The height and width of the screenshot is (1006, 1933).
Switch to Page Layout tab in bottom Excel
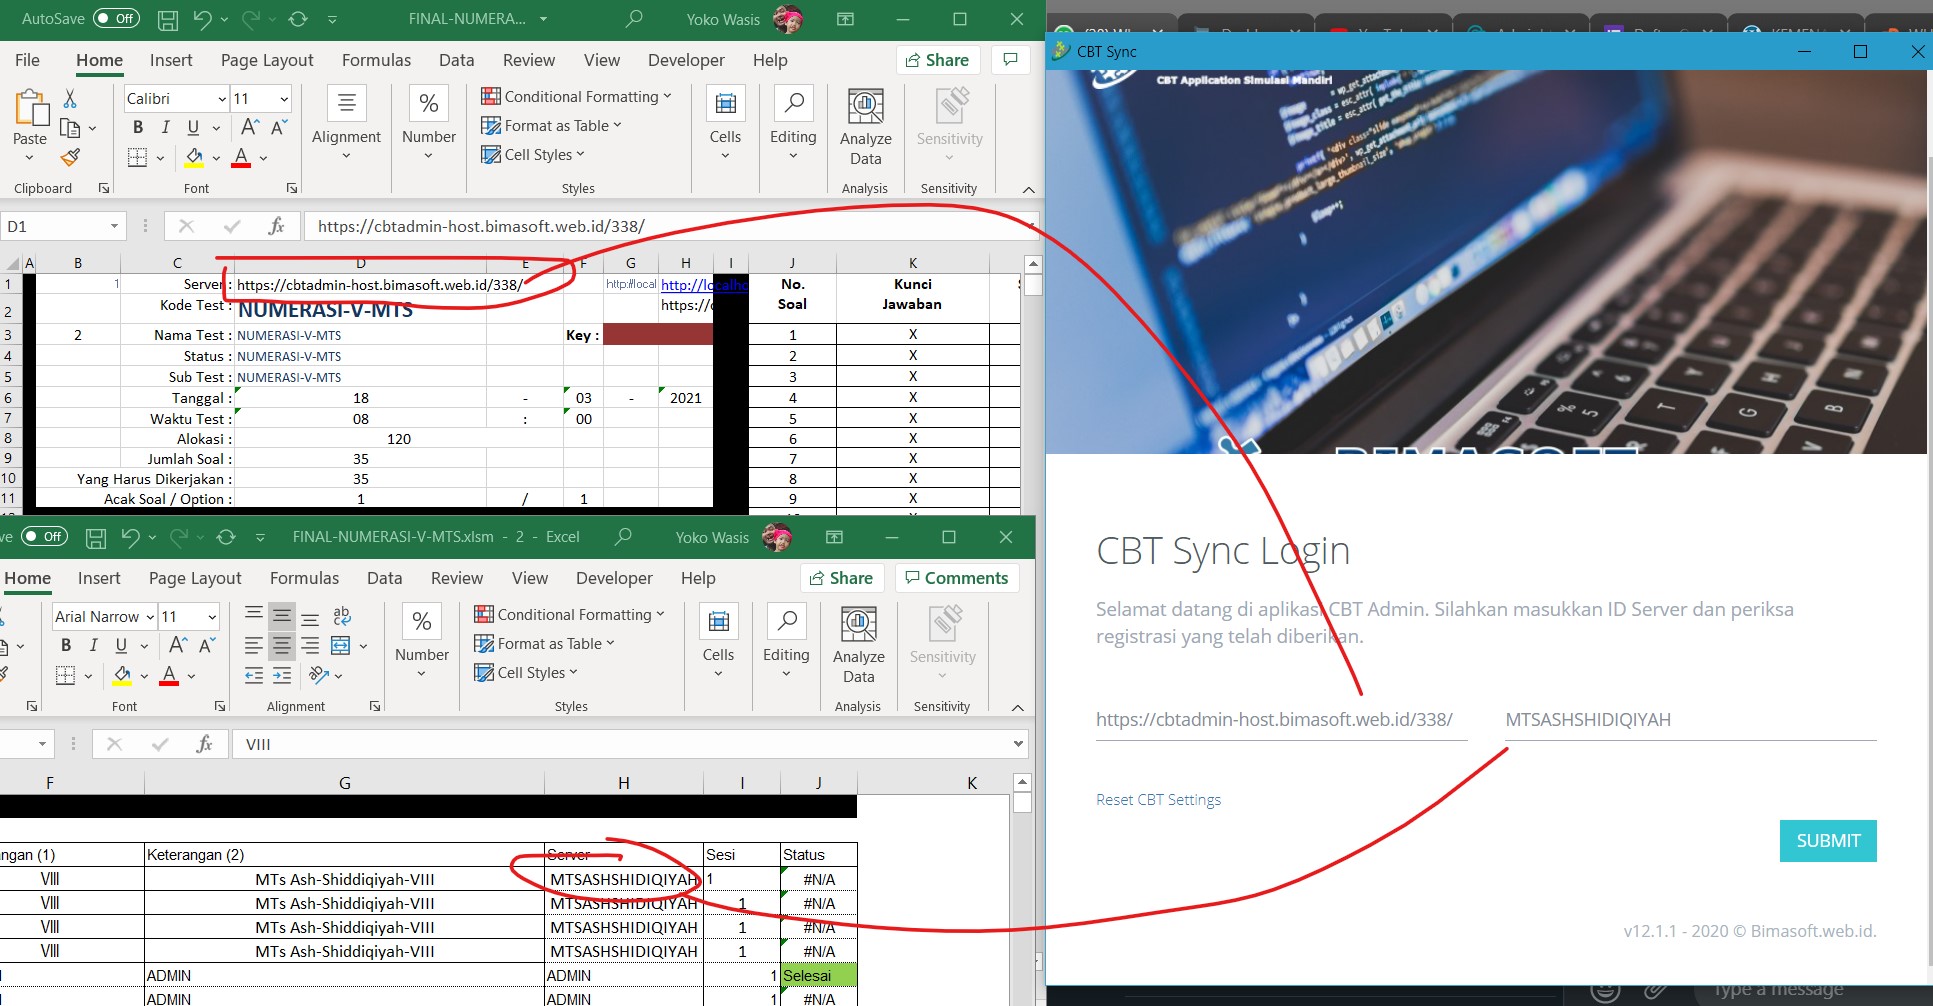[195, 578]
